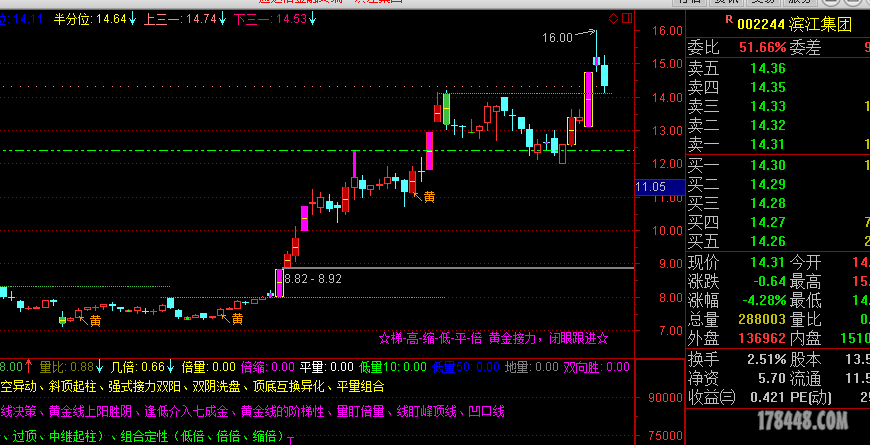This screenshot has width=870, height=445.
Task: Click the red diamond icon above the chart
Action: (x=613, y=19)
